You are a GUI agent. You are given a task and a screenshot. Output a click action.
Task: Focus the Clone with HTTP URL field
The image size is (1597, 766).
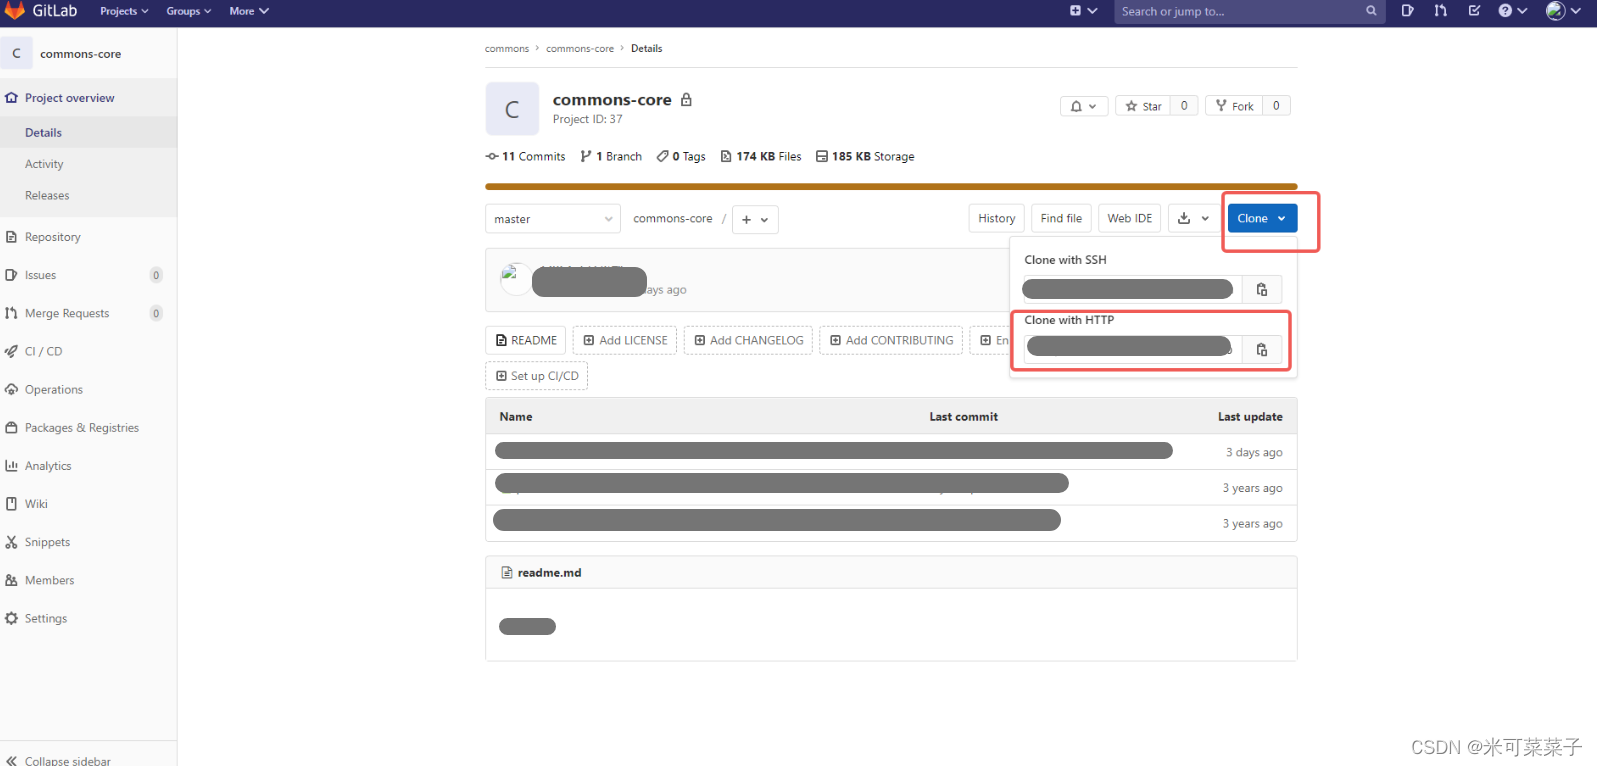pos(1133,350)
